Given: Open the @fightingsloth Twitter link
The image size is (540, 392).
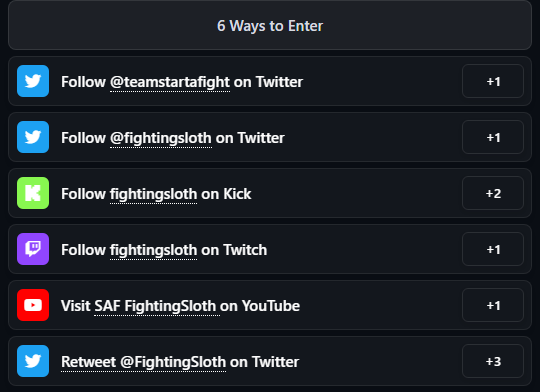Looking at the screenshot, I should pos(161,138).
